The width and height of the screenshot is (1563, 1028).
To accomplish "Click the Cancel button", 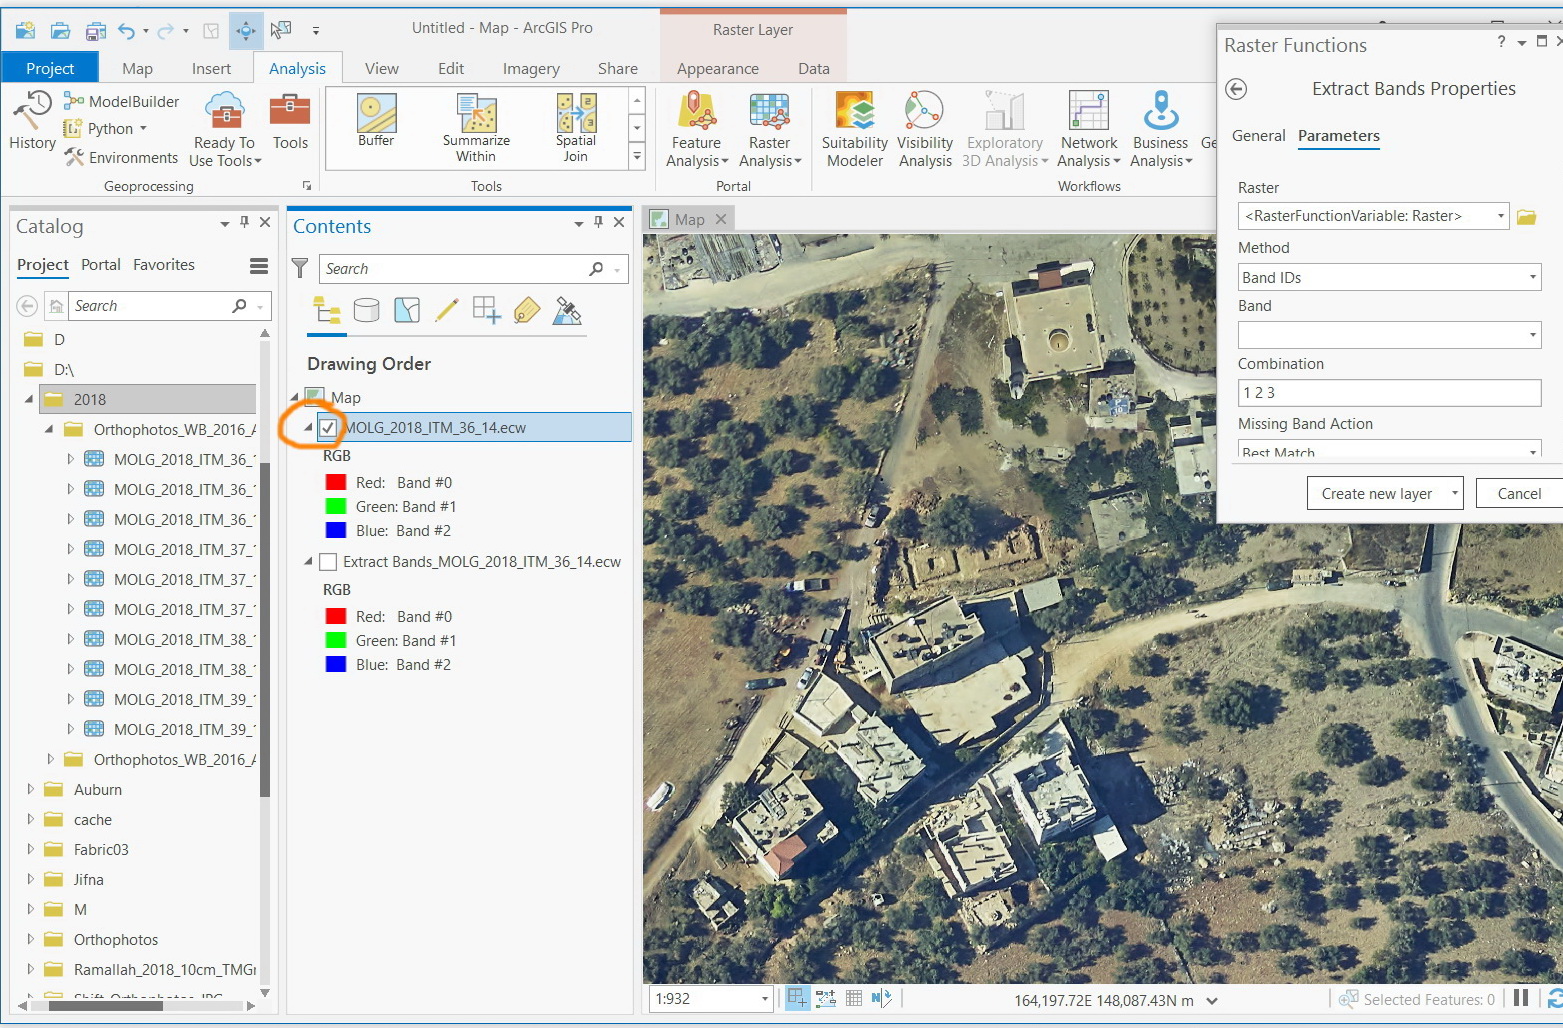I will tap(1518, 494).
